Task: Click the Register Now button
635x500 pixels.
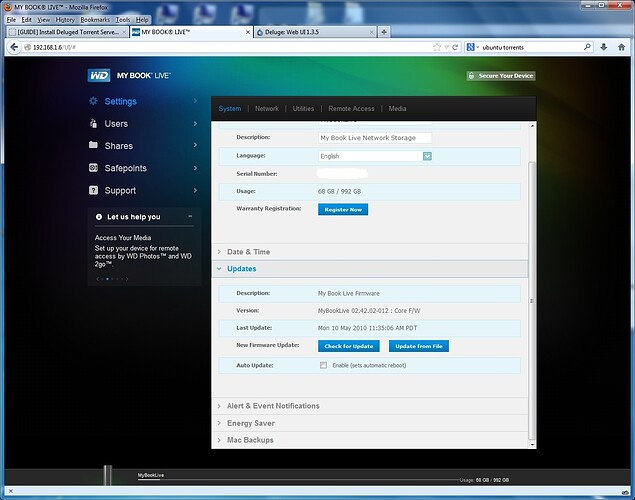Action: 343,209
